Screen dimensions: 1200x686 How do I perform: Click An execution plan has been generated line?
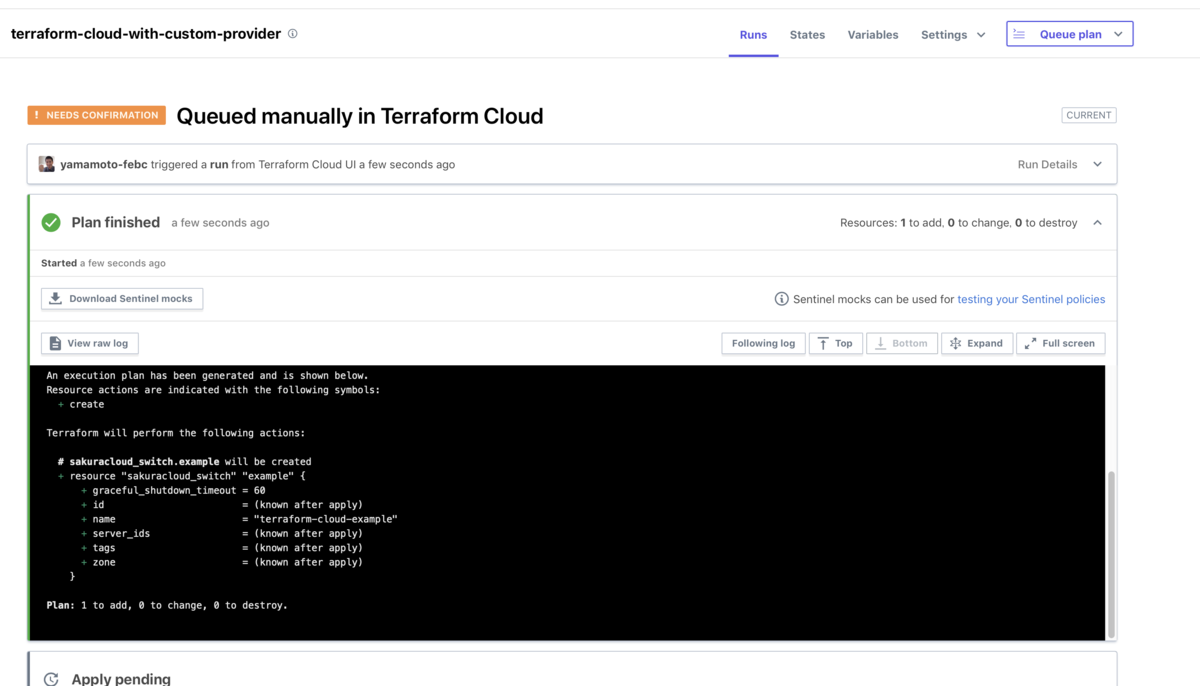tap(207, 376)
